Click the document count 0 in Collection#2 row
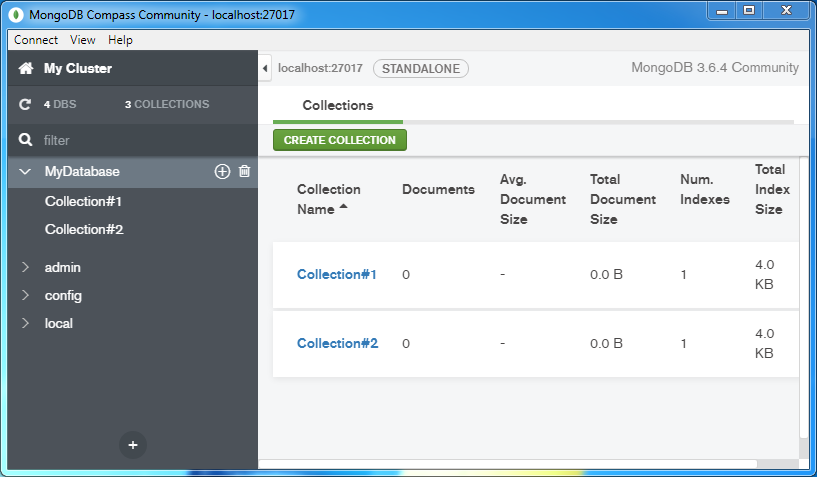 tap(406, 343)
